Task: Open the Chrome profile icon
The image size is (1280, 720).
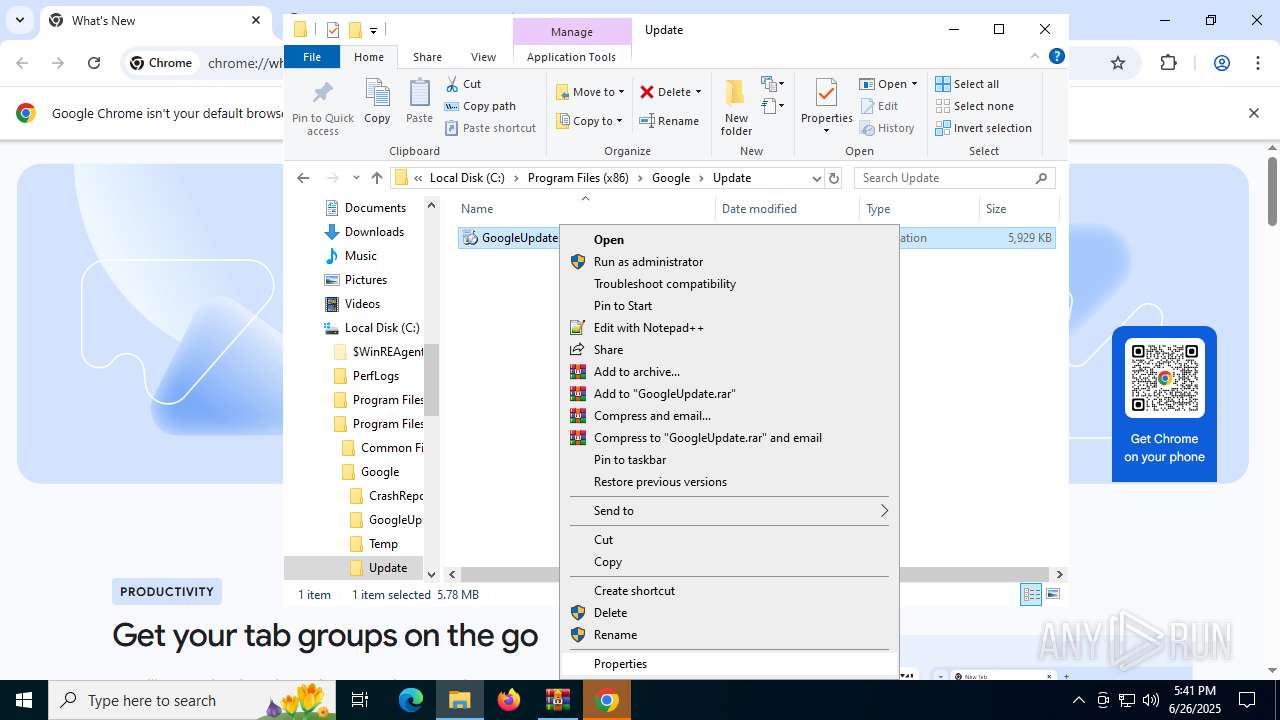Action: (x=1221, y=63)
